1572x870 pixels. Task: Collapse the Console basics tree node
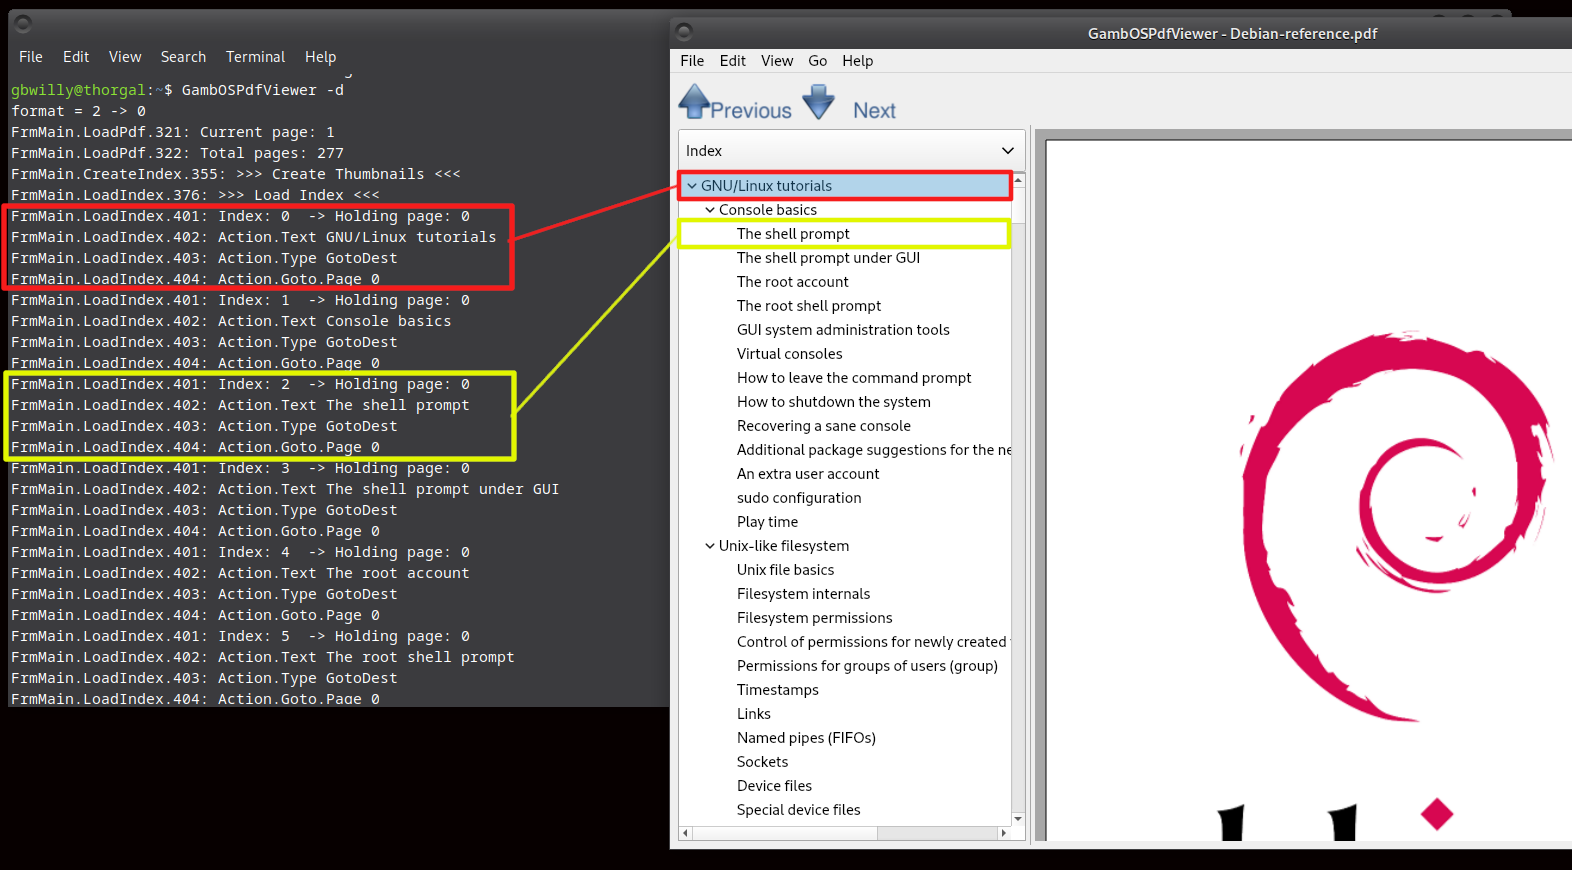[710, 210]
